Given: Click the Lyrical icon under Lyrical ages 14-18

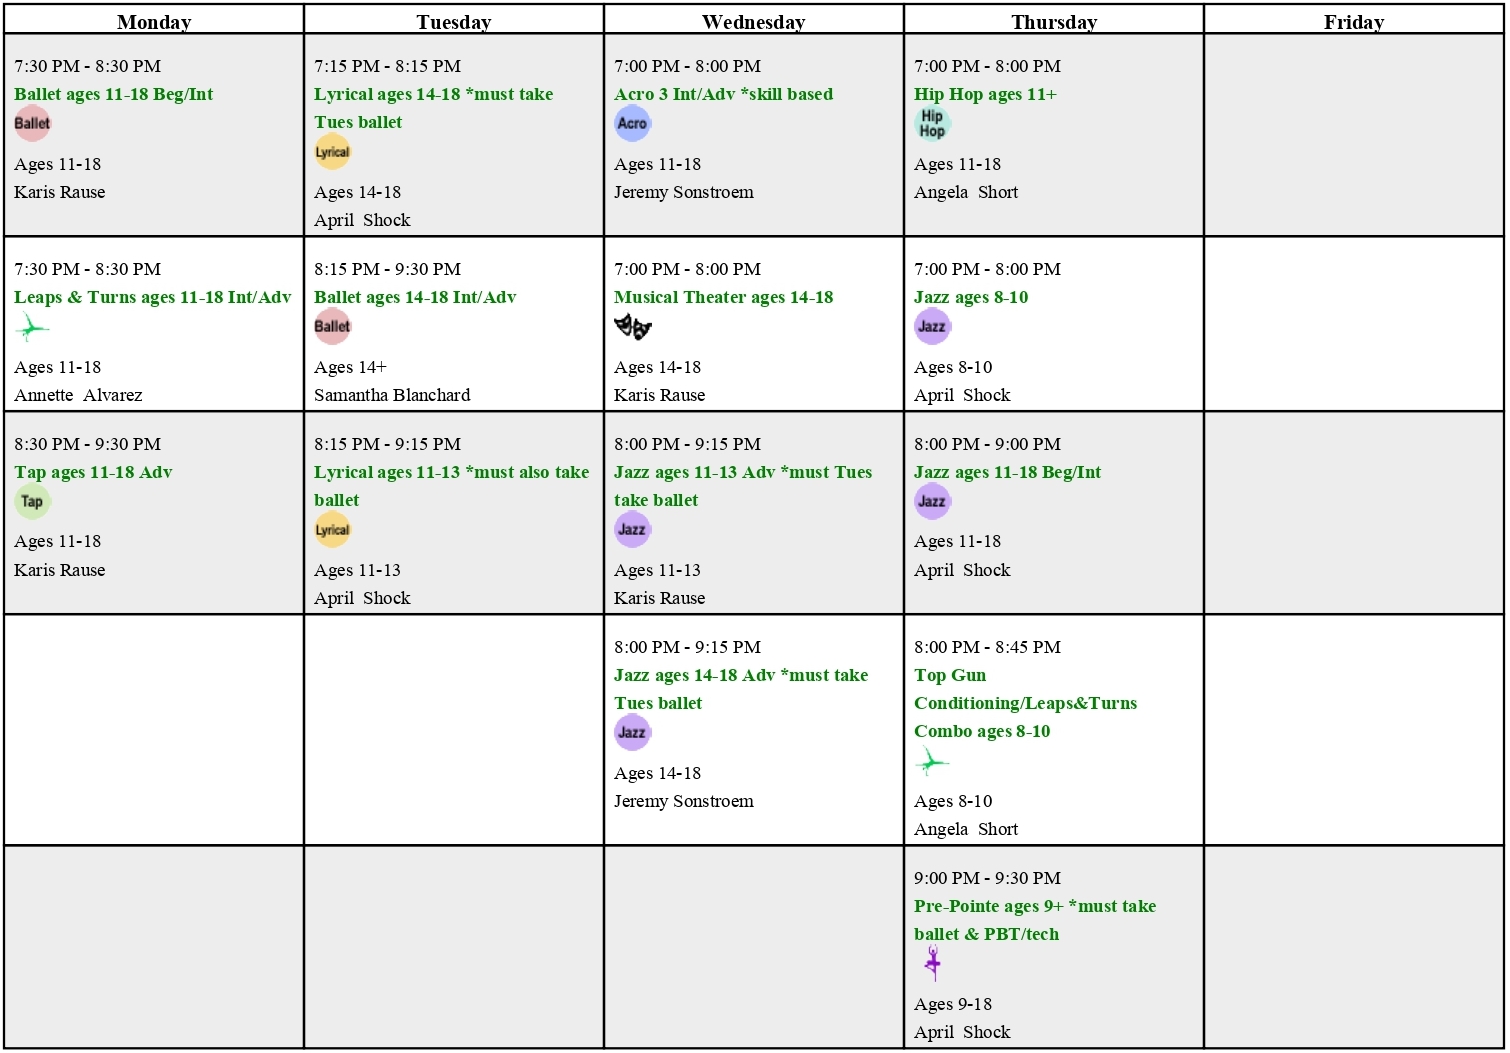Looking at the screenshot, I should click(332, 152).
